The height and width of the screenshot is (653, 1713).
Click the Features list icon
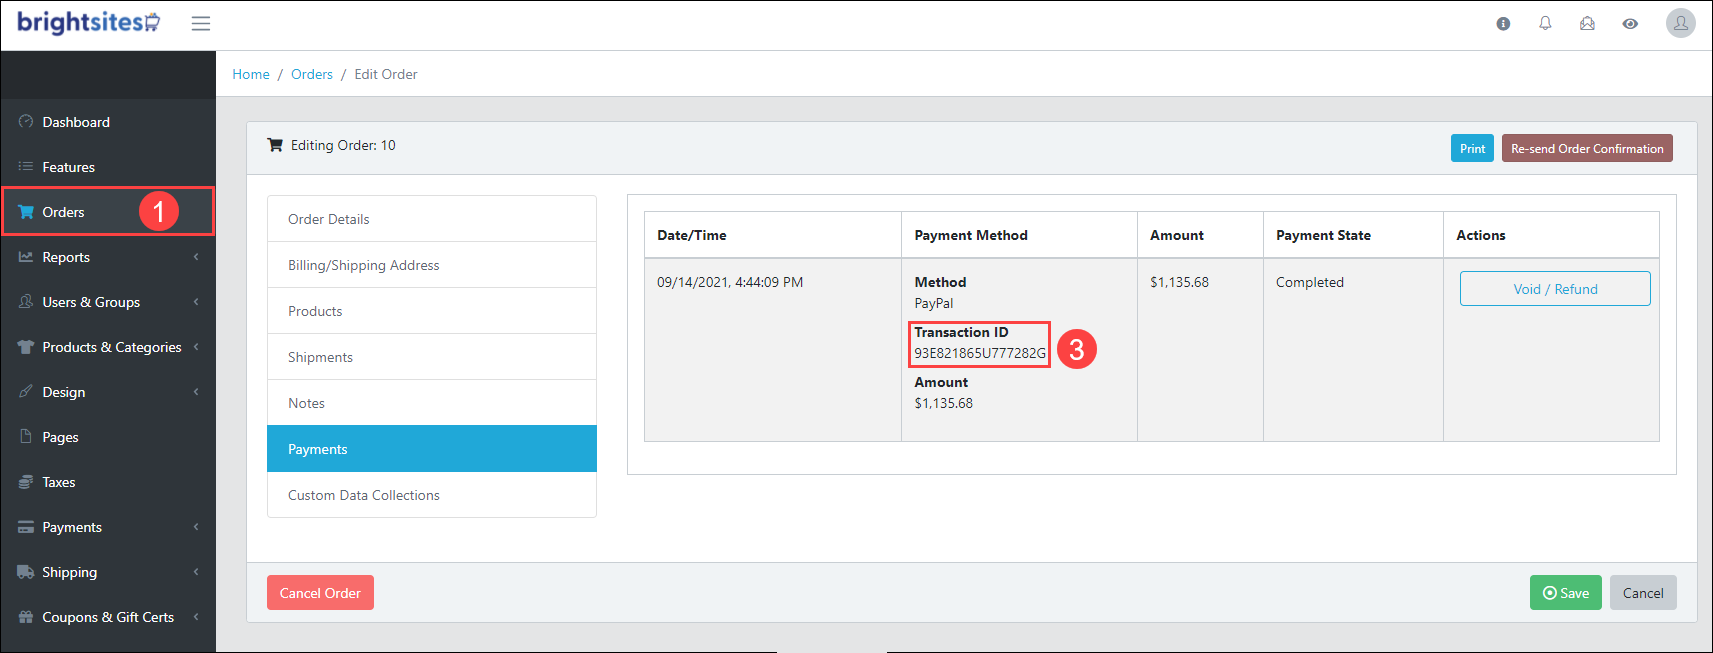coord(26,167)
